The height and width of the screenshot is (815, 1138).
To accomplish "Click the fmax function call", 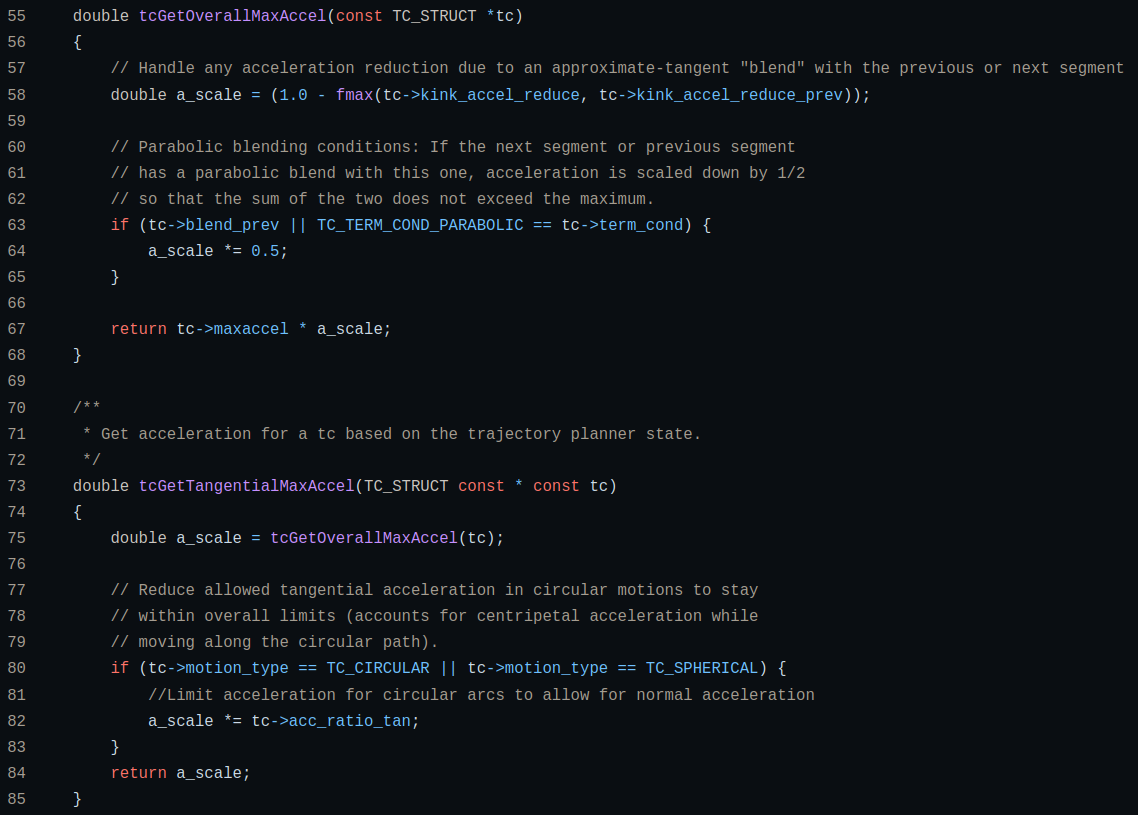I will 354,95.
